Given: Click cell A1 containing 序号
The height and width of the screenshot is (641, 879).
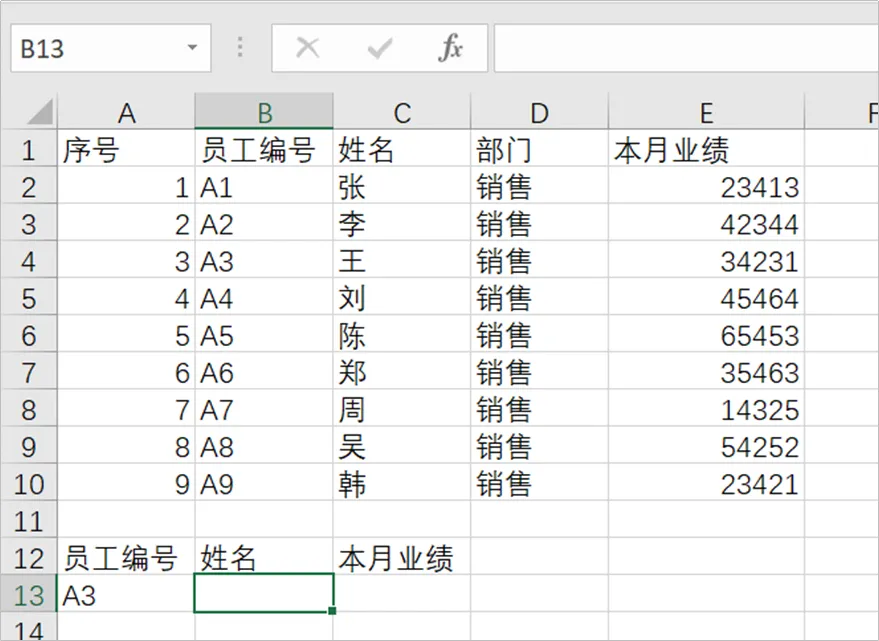Looking at the screenshot, I should [x=126, y=149].
